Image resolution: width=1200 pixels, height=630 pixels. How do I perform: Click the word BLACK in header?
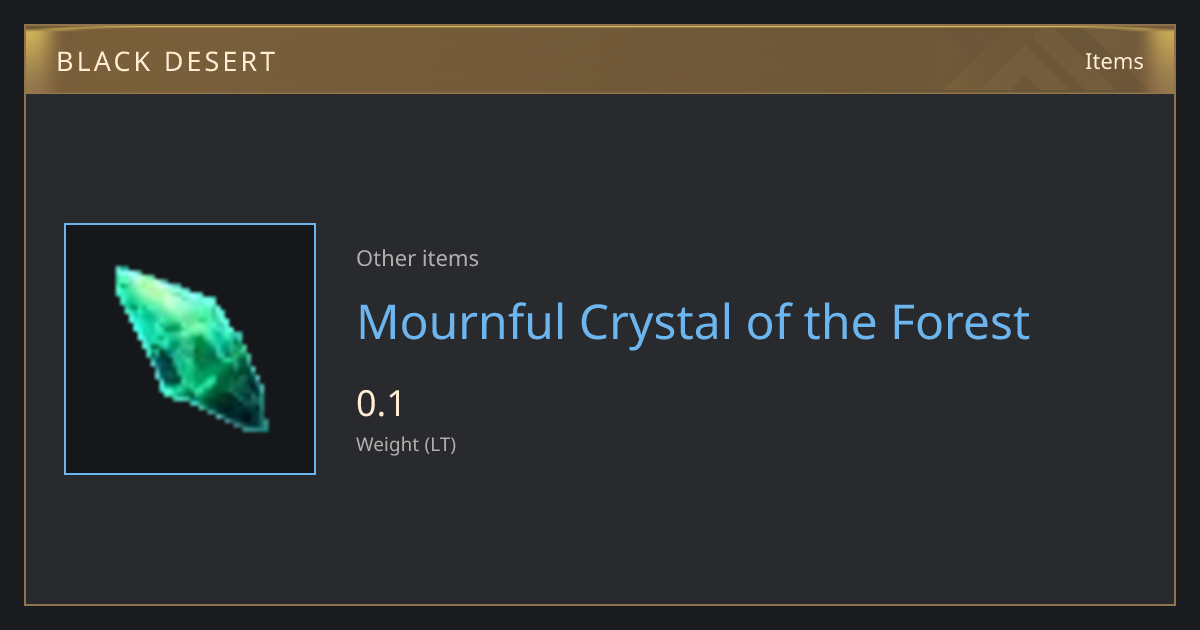pyautogui.click(x=105, y=62)
